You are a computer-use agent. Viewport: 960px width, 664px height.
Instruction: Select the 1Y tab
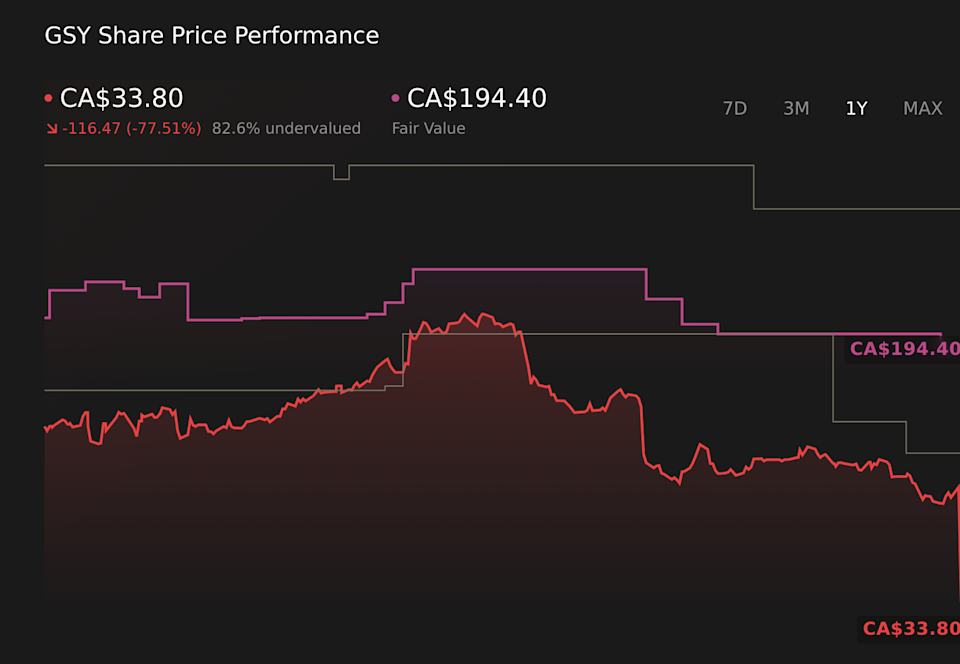(x=856, y=108)
